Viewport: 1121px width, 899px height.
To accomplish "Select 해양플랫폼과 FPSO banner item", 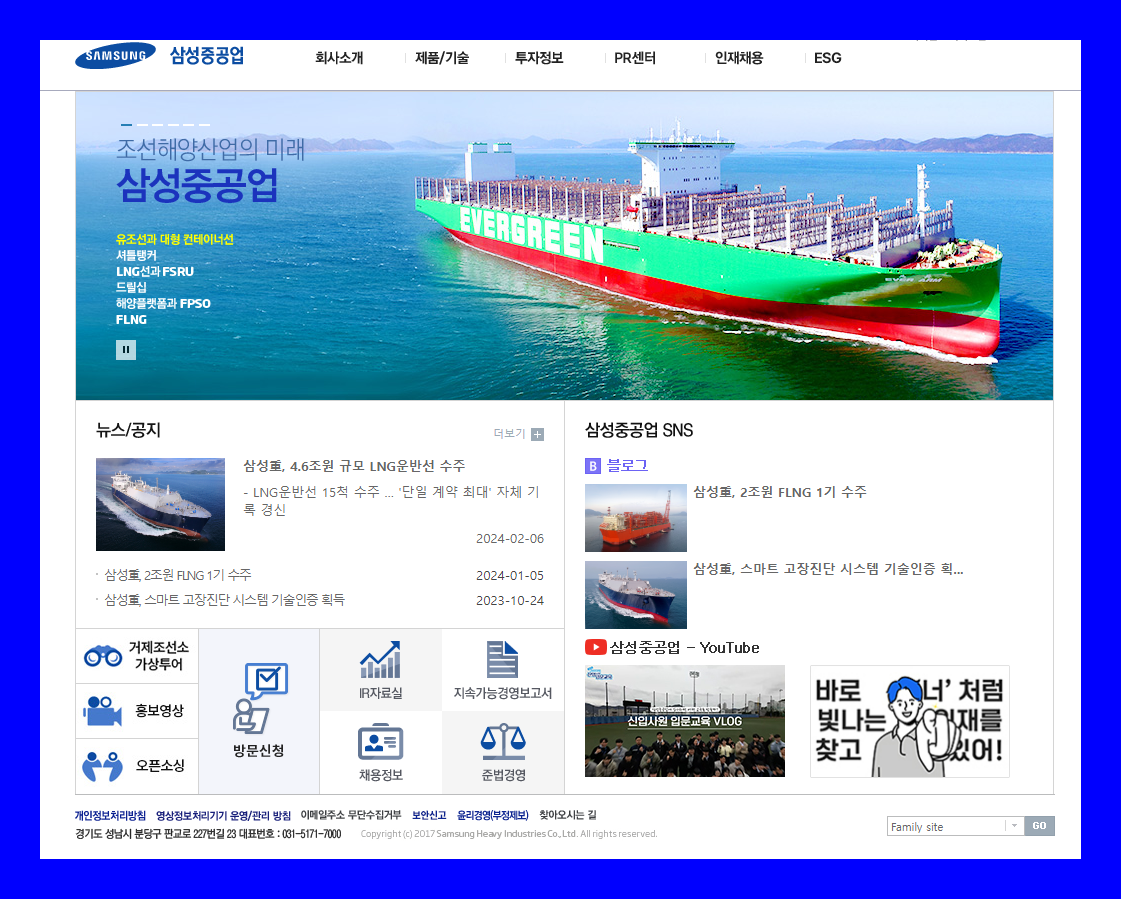I will (x=163, y=303).
